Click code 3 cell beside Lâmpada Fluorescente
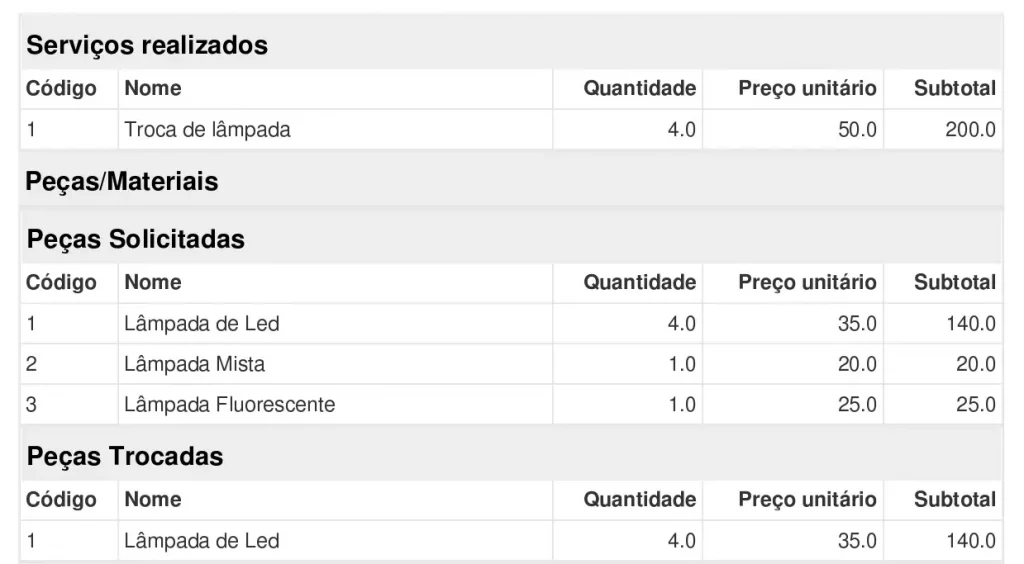 pos(32,405)
